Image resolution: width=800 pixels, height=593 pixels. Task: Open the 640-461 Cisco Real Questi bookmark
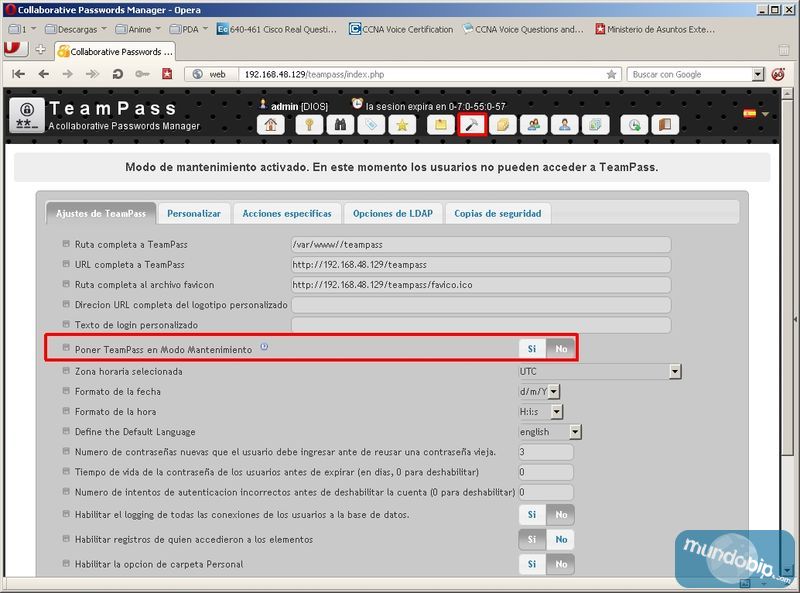pyautogui.click(x=277, y=30)
